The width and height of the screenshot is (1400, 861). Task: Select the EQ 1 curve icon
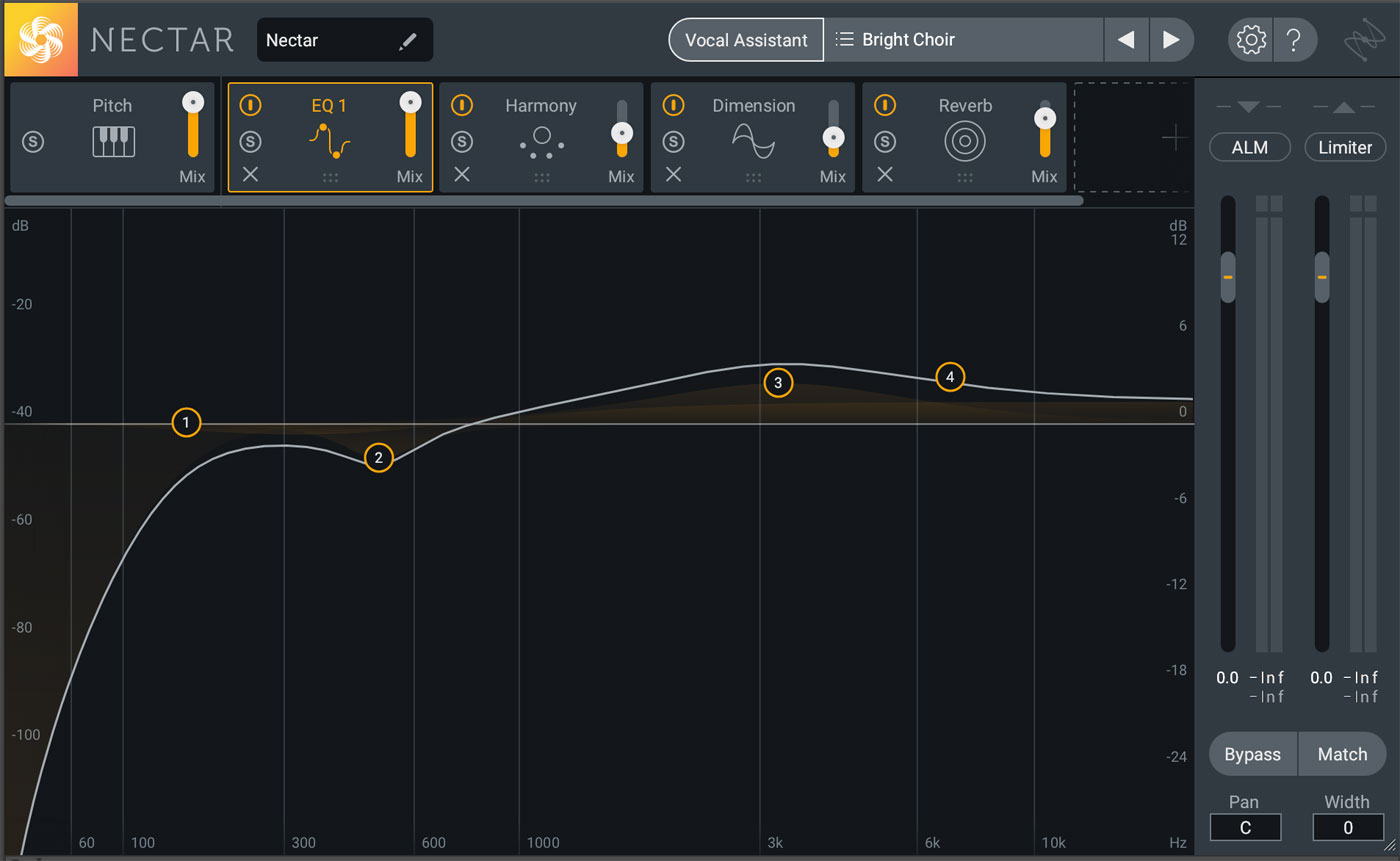(x=329, y=141)
